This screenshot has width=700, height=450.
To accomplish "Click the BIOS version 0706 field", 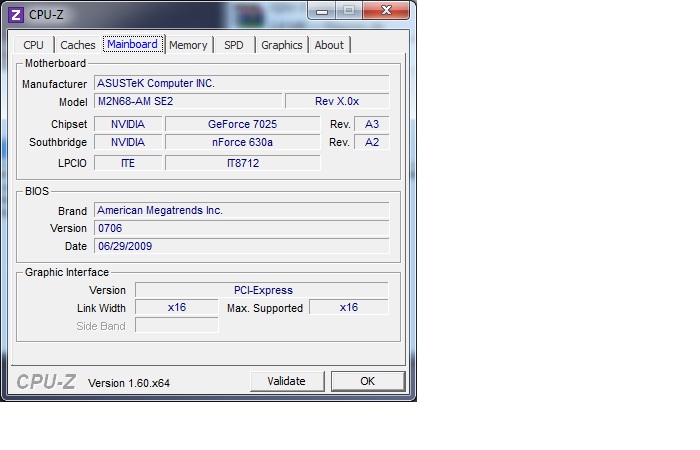I will [x=242, y=228].
